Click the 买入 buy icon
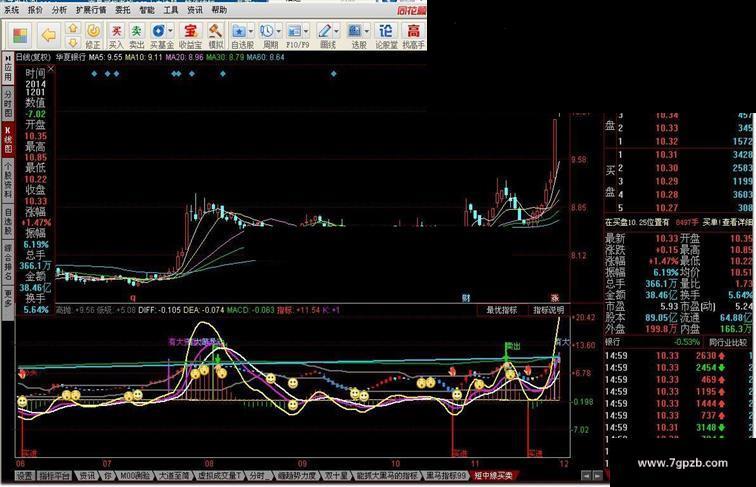This screenshot has height=487, width=756. click(x=116, y=36)
